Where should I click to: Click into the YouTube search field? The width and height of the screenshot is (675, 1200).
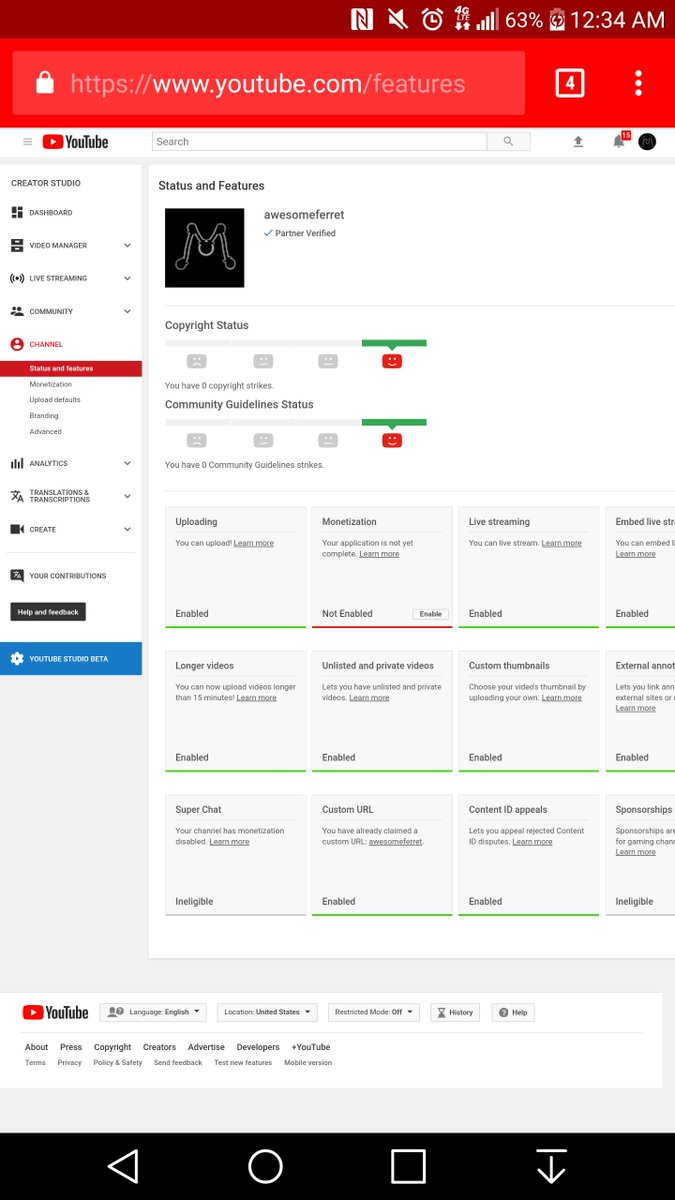tap(319, 142)
